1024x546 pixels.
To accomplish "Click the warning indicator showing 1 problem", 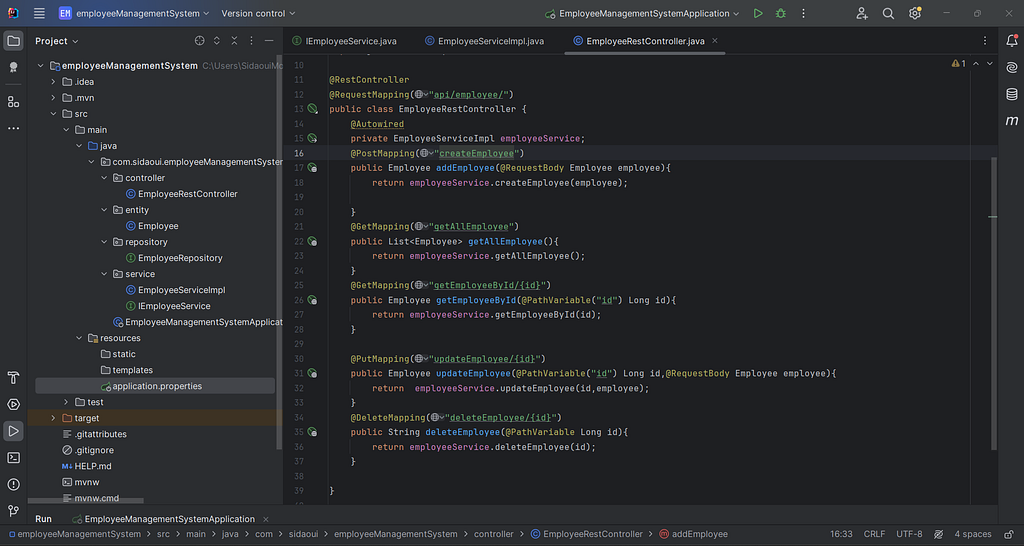I will tap(959, 64).
